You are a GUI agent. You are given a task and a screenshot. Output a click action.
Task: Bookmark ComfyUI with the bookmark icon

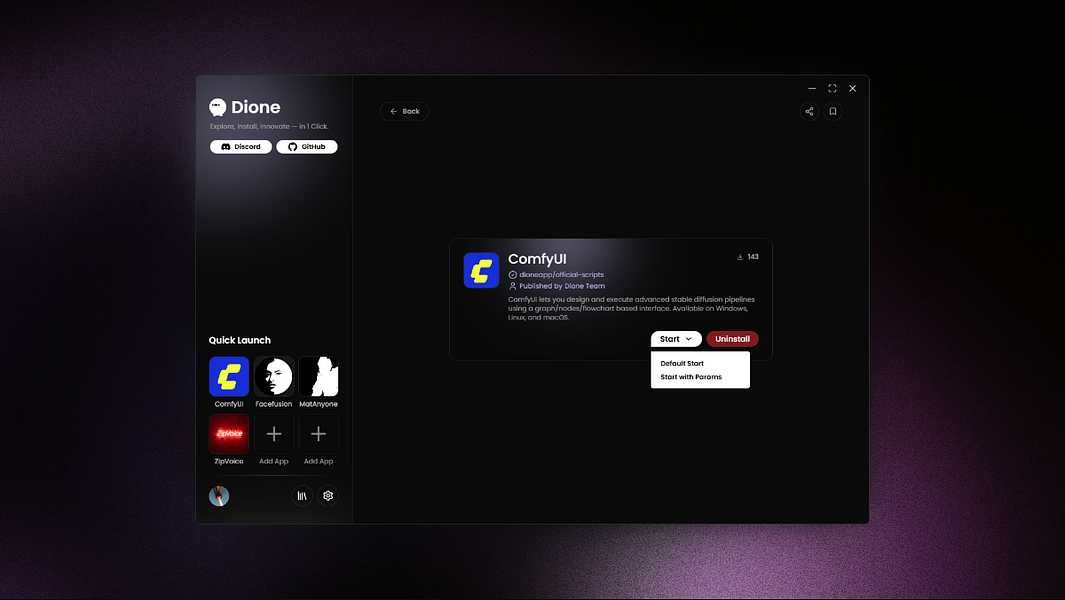833,111
